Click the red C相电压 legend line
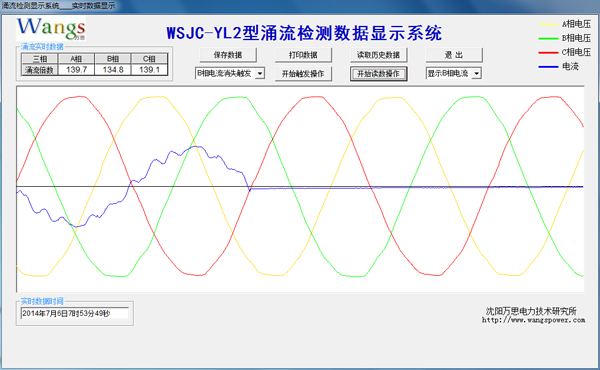 548,52
